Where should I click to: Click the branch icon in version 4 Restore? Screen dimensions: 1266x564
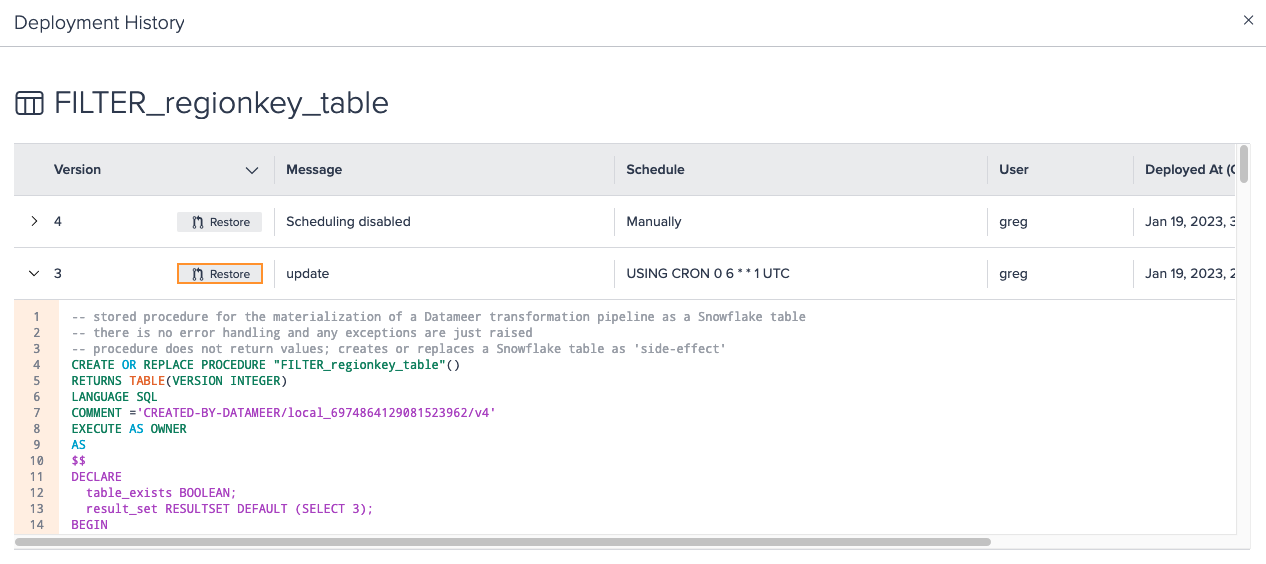(x=198, y=222)
